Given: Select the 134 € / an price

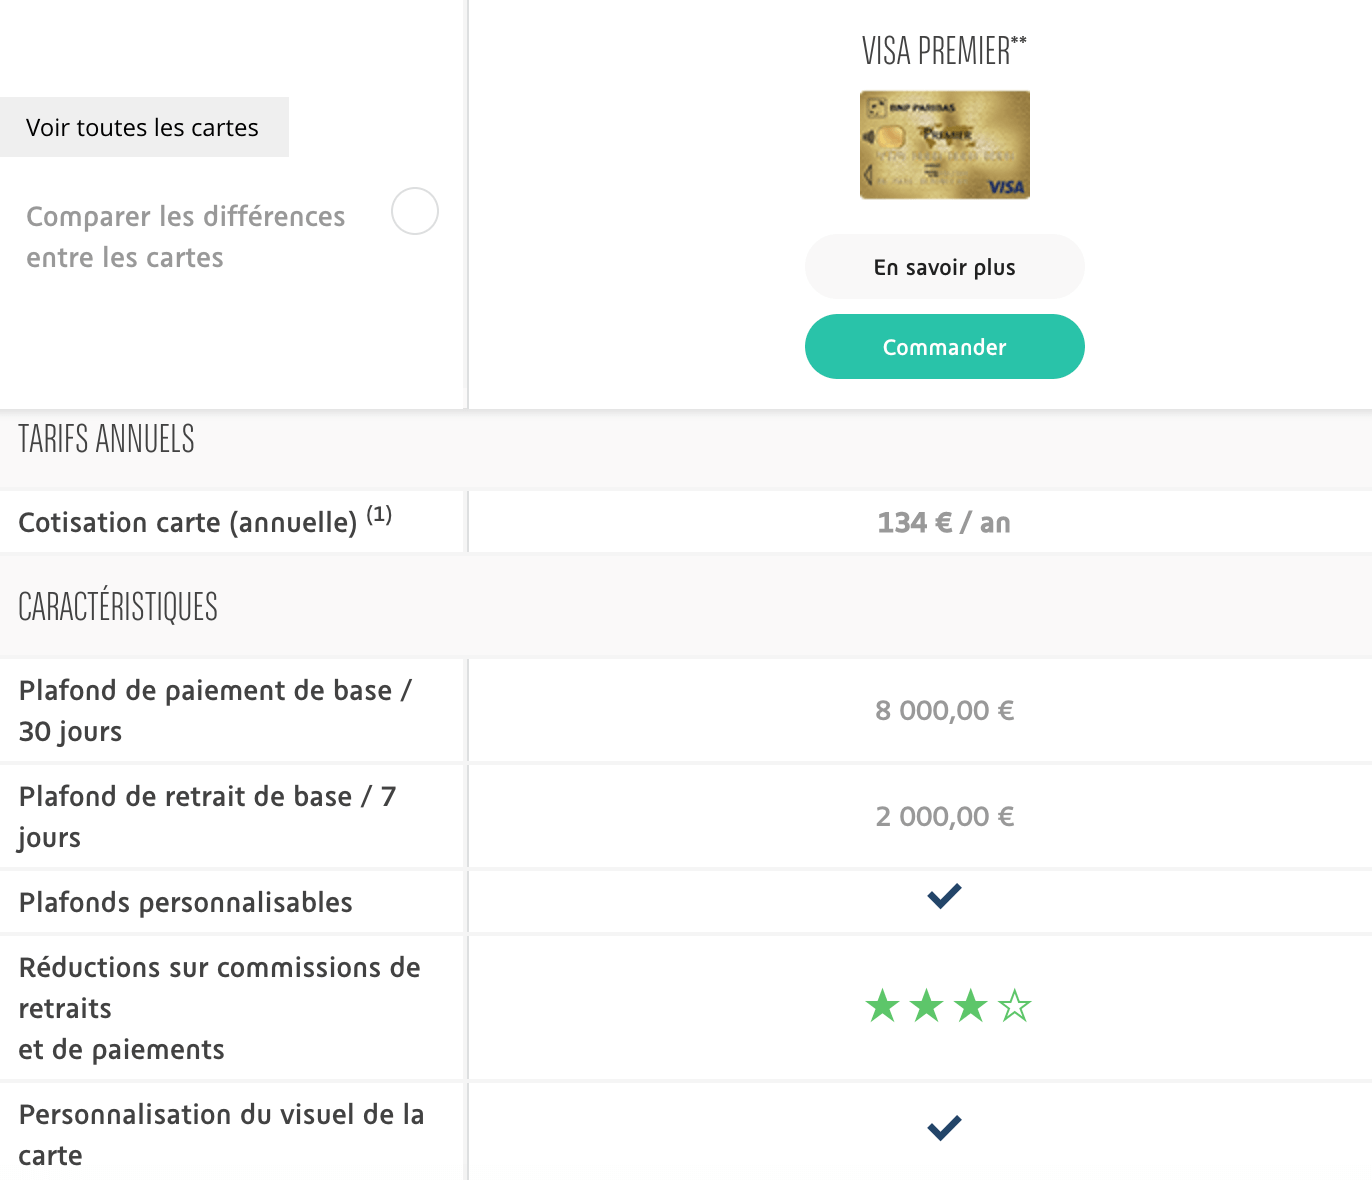Looking at the screenshot, I should point(944,523).
